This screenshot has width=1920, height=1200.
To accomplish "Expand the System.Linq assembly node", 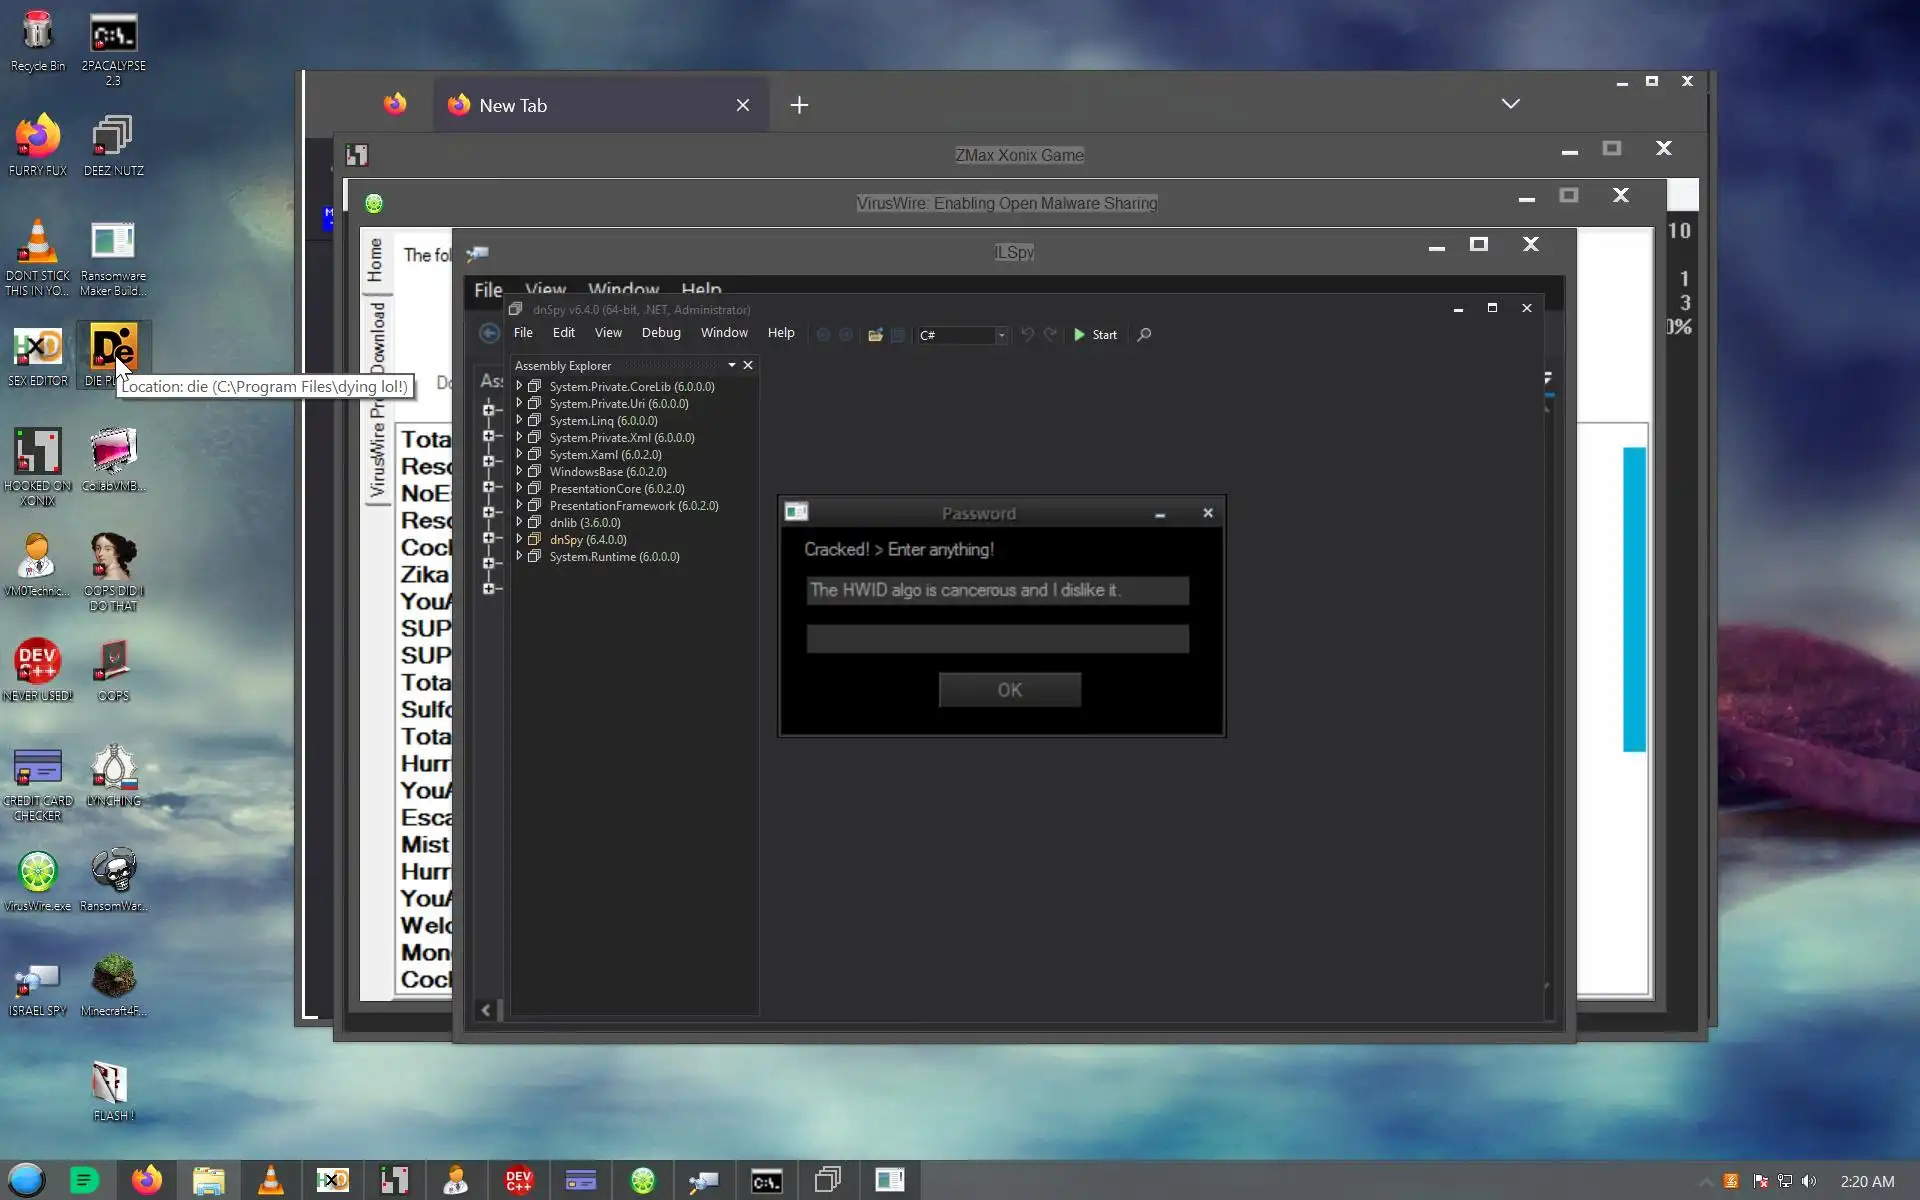I will click(519, 420).
